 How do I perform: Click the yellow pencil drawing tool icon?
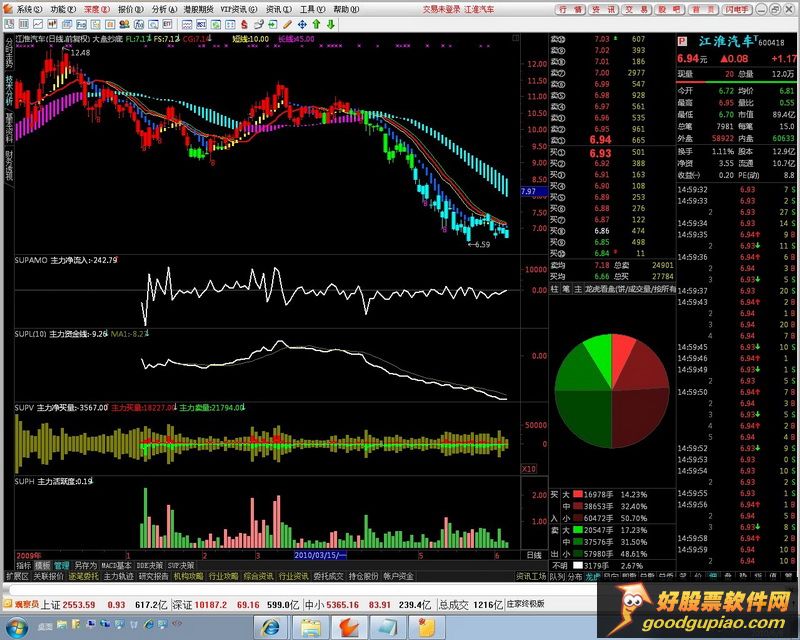click(x=287, y=24)
